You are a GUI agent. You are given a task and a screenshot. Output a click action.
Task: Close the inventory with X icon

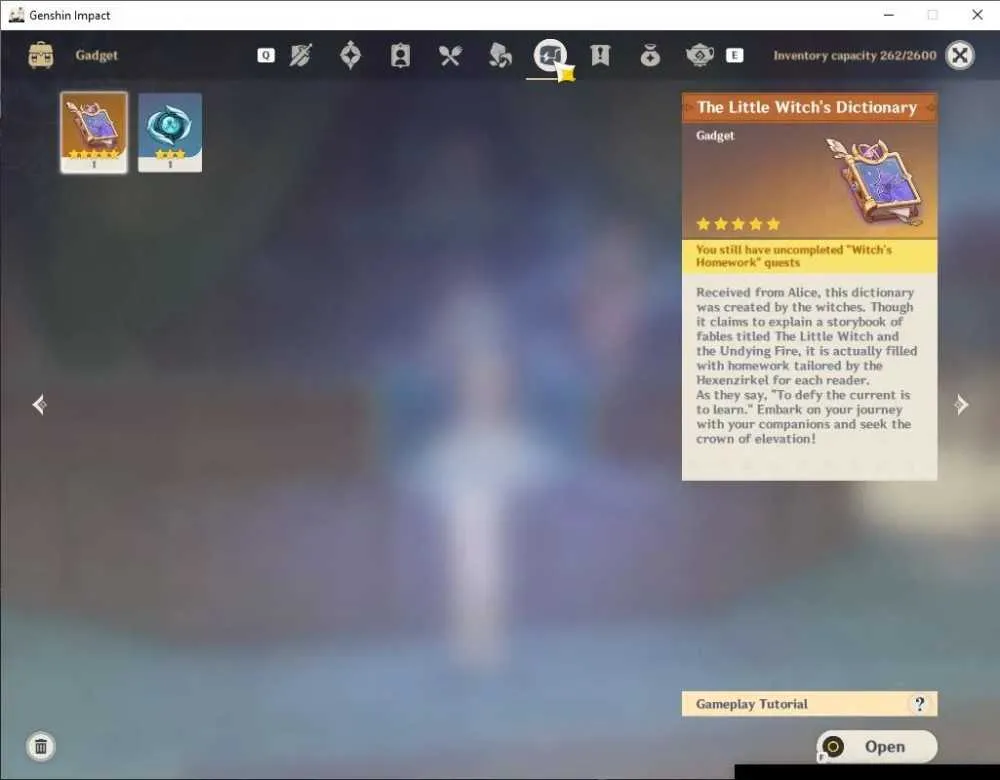960,55
